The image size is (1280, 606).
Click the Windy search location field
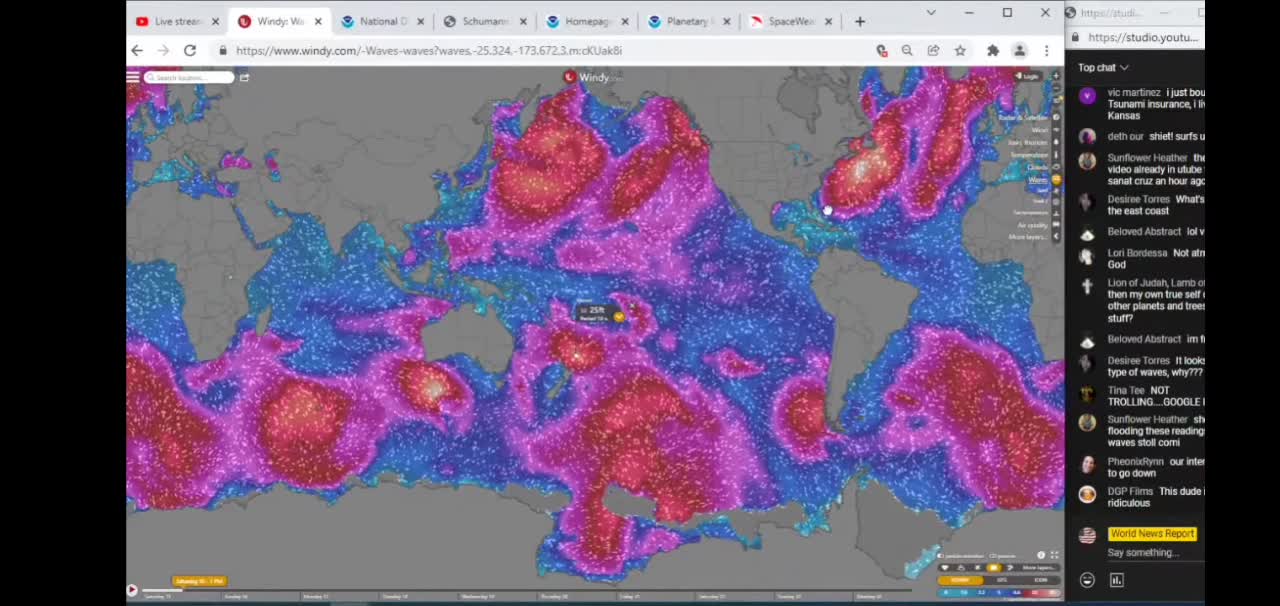pyautogui.click(x=190, y=77)
